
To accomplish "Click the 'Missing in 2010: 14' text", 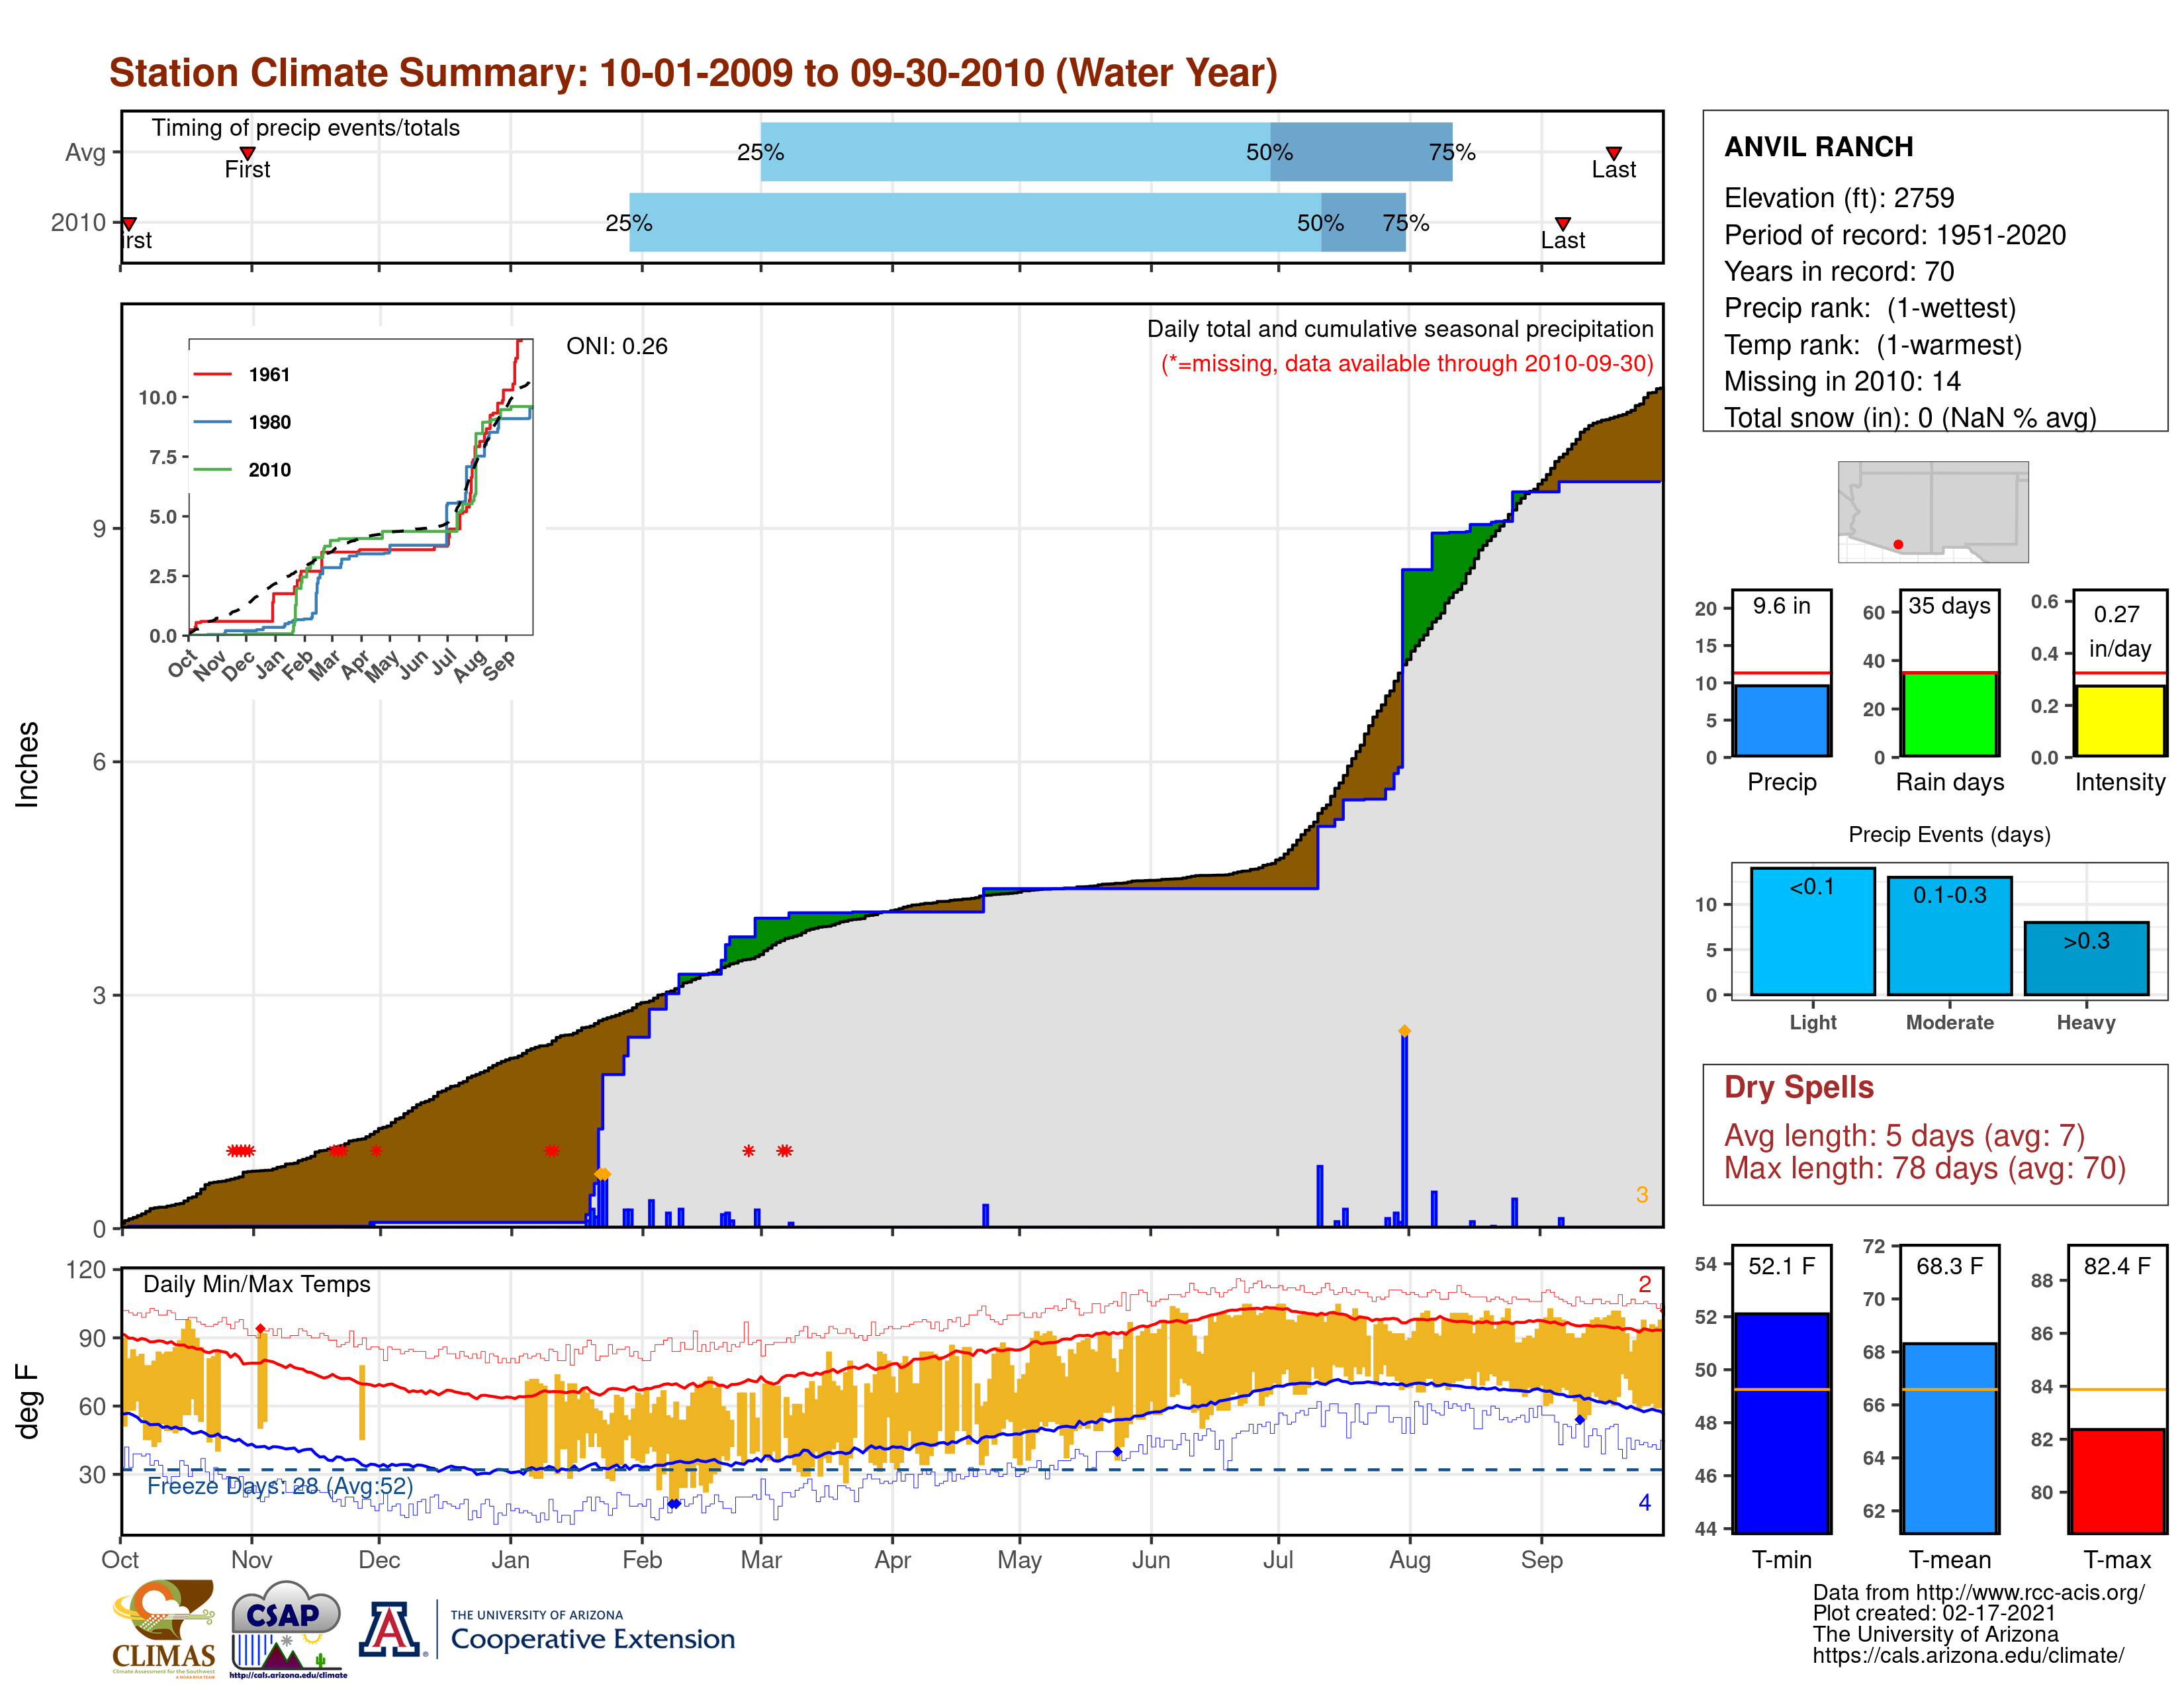I will point(1842,381).
